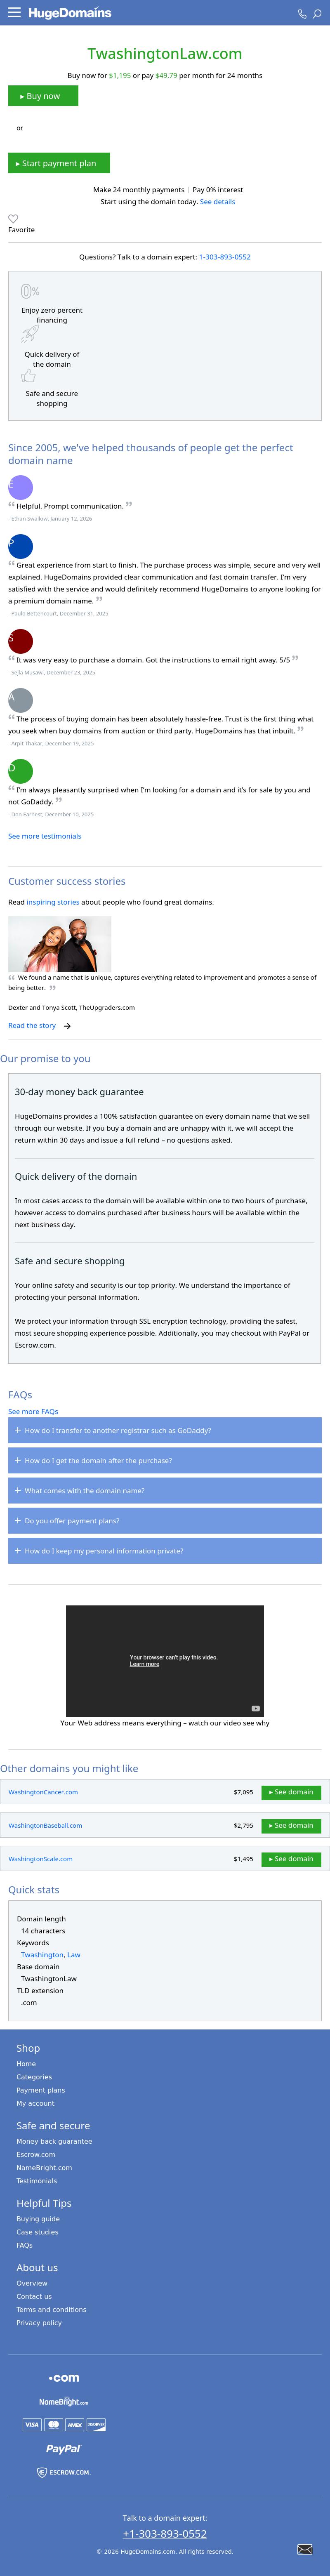
Task: Click the PayPal logo in footer
Action: click(x=63, y=2448)
